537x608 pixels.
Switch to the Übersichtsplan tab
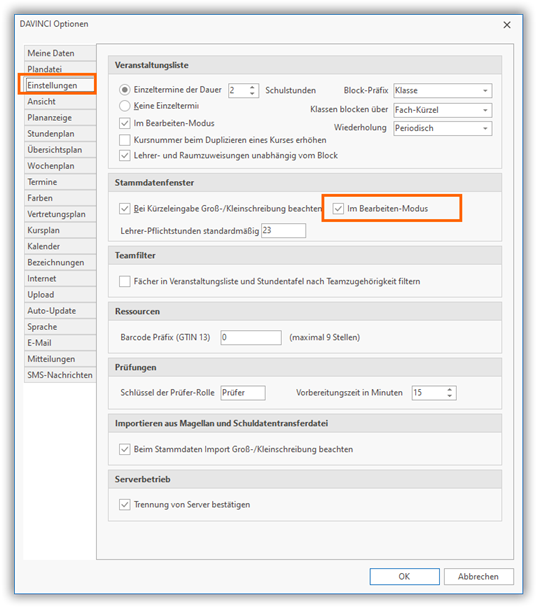[x=60, y=150]
